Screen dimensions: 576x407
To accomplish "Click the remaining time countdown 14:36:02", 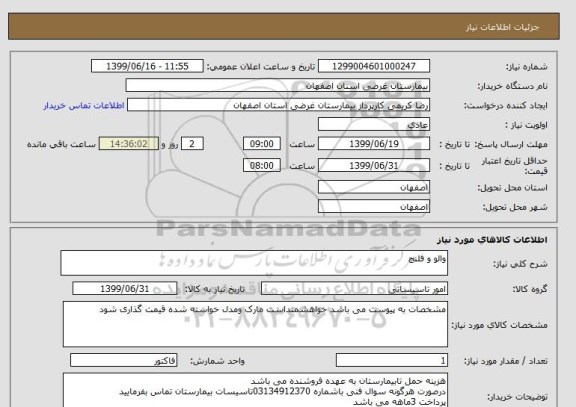I will [129, 144].
